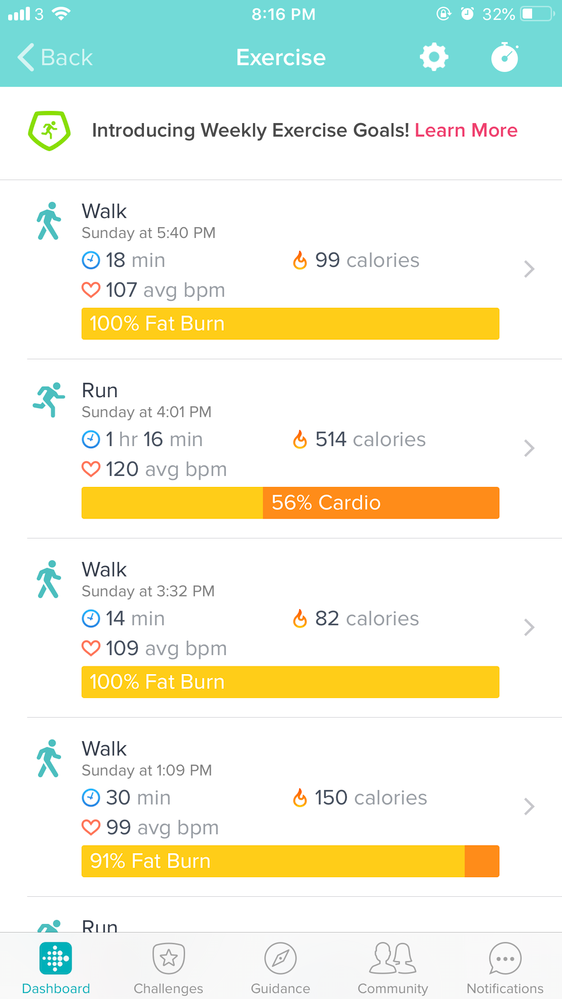Expand the 4:01 PM Run details chevron
Screen dimensions: 562x999
529,449
